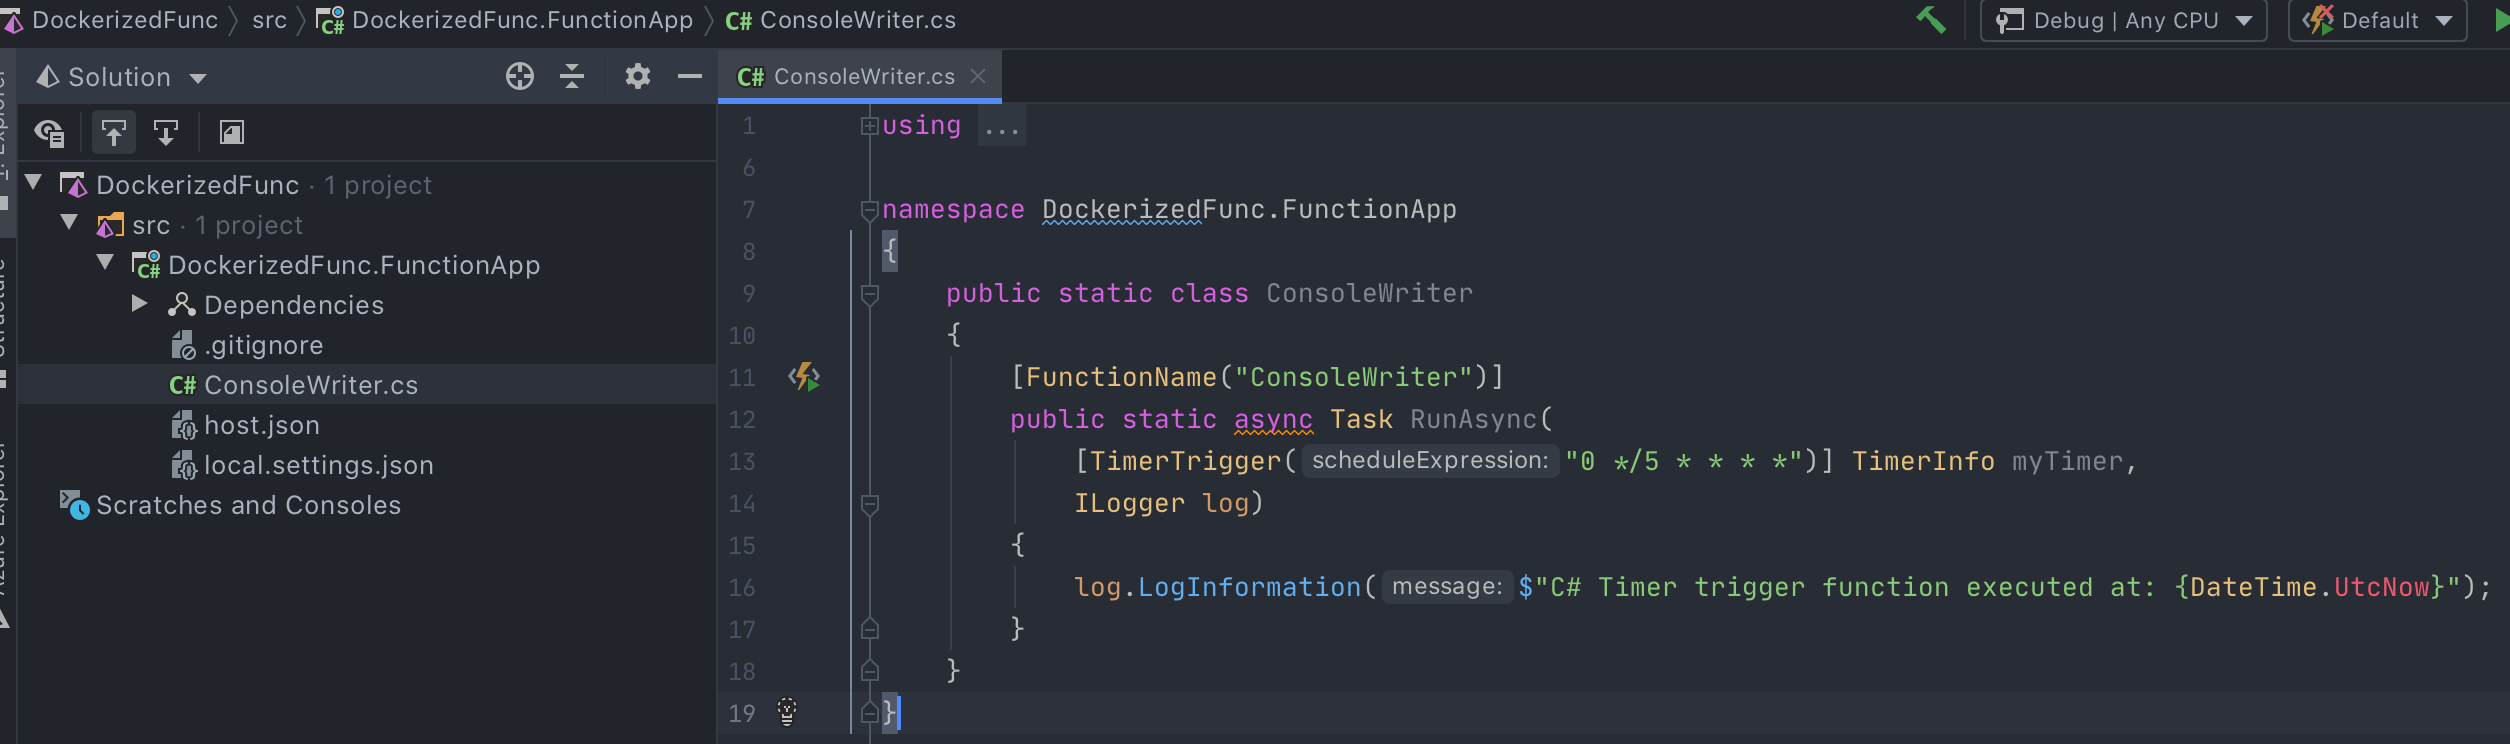Collapse the src folder node
Viewport: 2510px width, 744px height.
click(x=69, y=223)
